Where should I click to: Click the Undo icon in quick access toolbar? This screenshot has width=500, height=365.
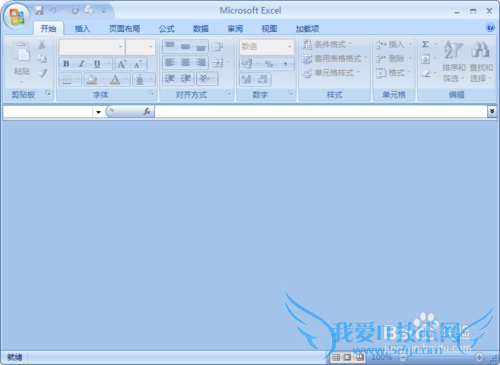53,11
